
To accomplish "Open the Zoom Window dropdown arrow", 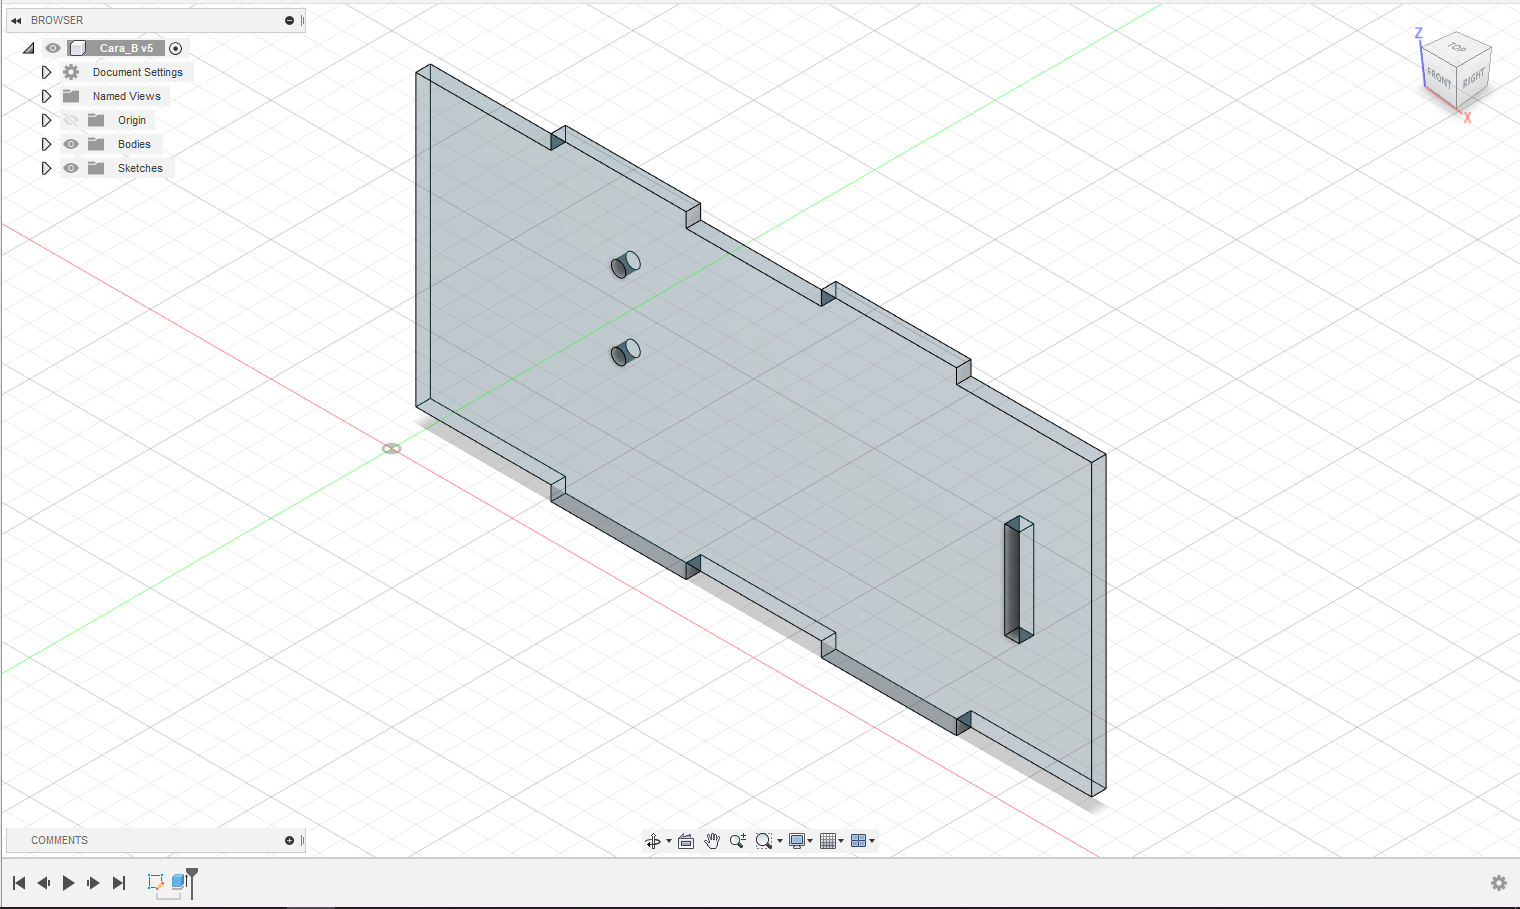I will click(780, 841).
